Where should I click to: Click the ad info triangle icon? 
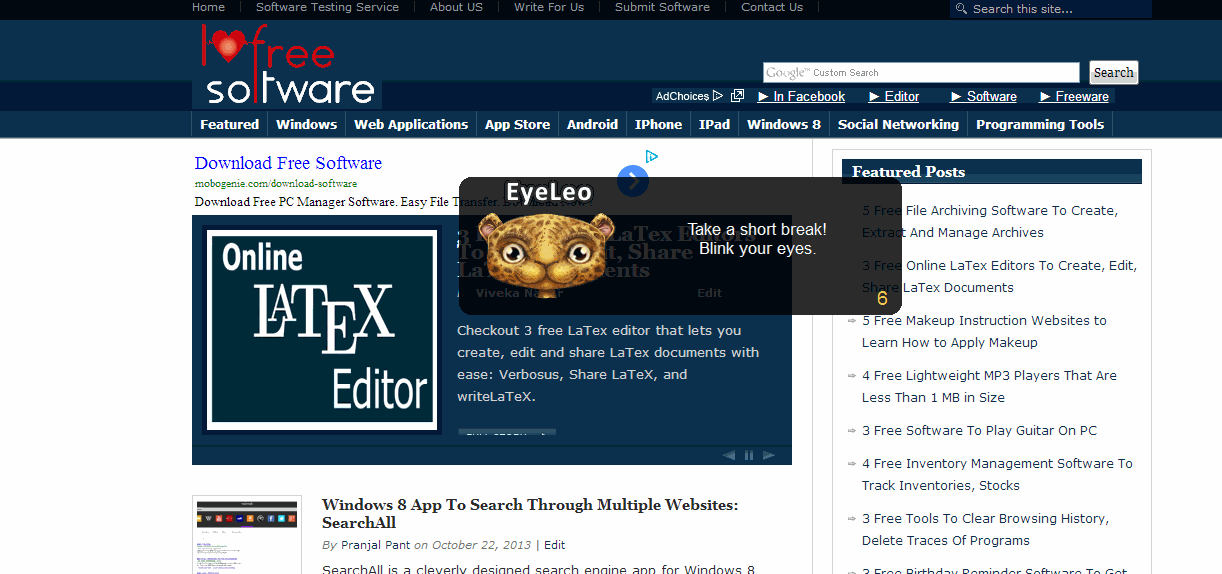pos(652,156)
